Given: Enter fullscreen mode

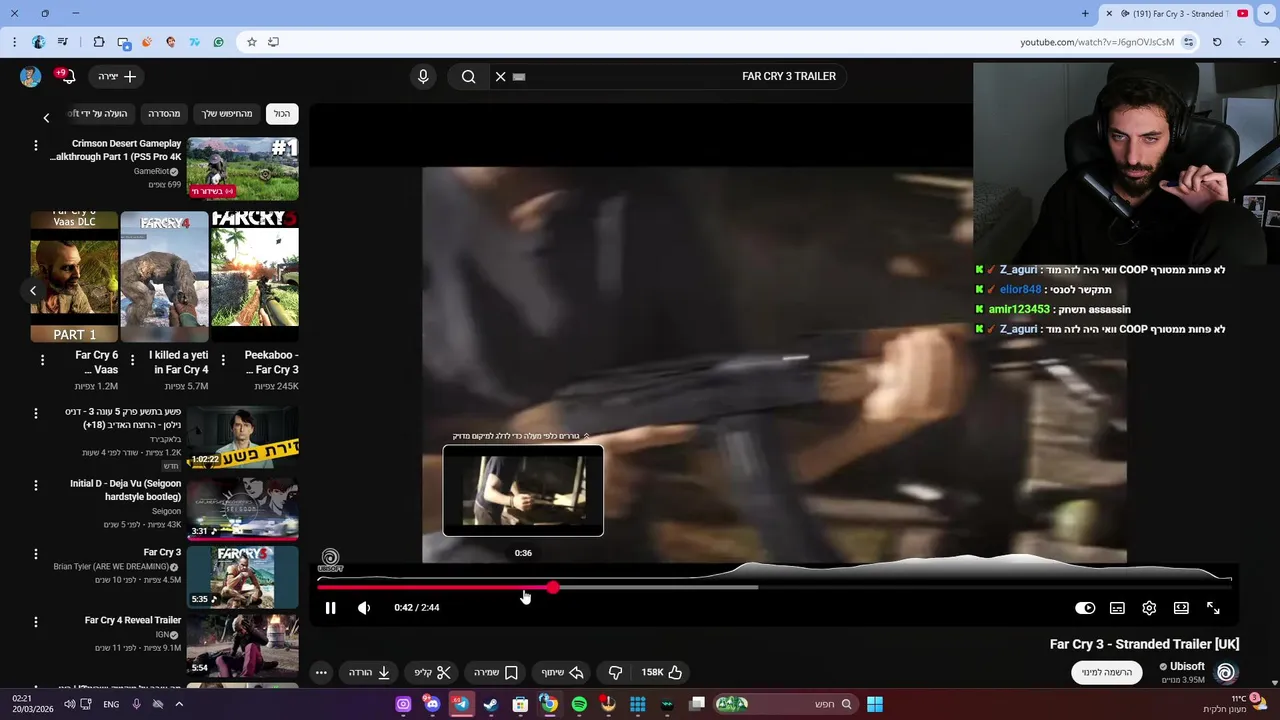Looking at the screenshot, I should pos(1213,608).
